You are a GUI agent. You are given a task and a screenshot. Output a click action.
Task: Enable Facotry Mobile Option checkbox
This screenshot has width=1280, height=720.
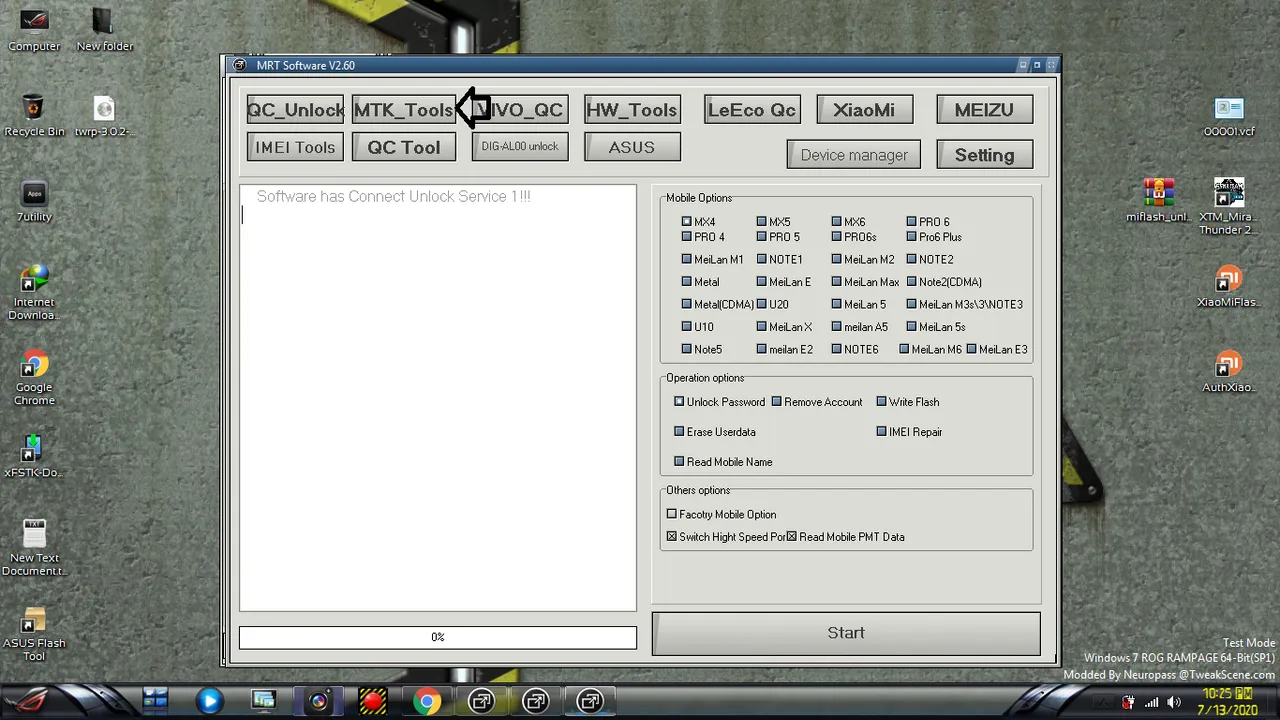pos(672,514)
